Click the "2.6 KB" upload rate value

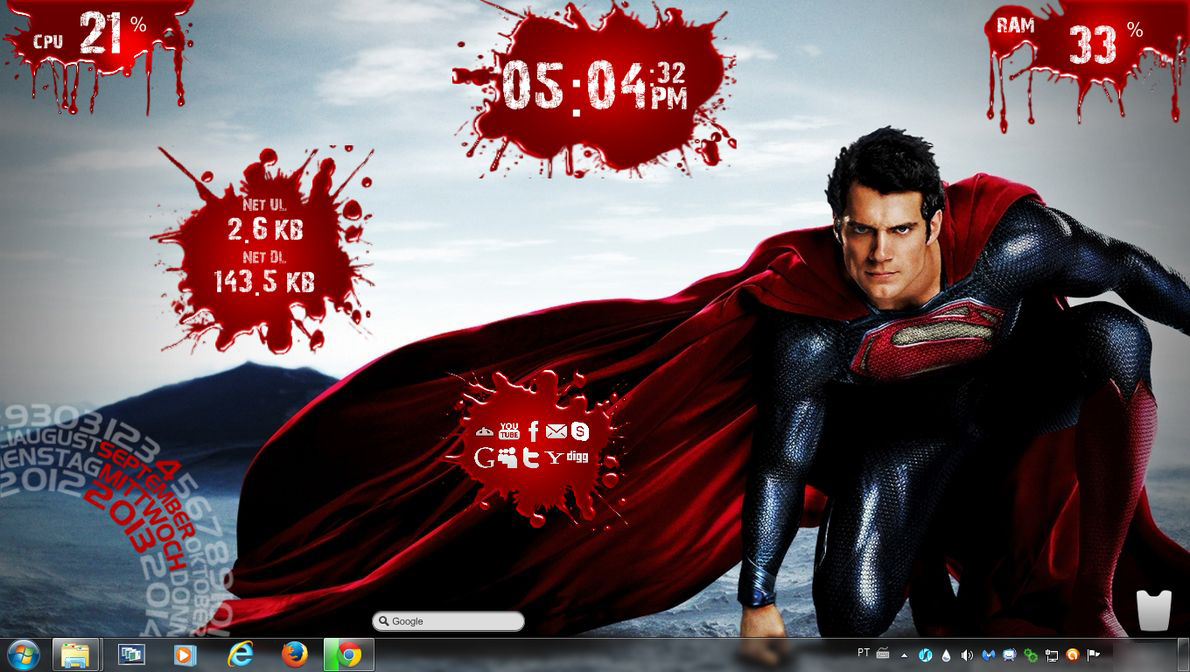[266, 229]
